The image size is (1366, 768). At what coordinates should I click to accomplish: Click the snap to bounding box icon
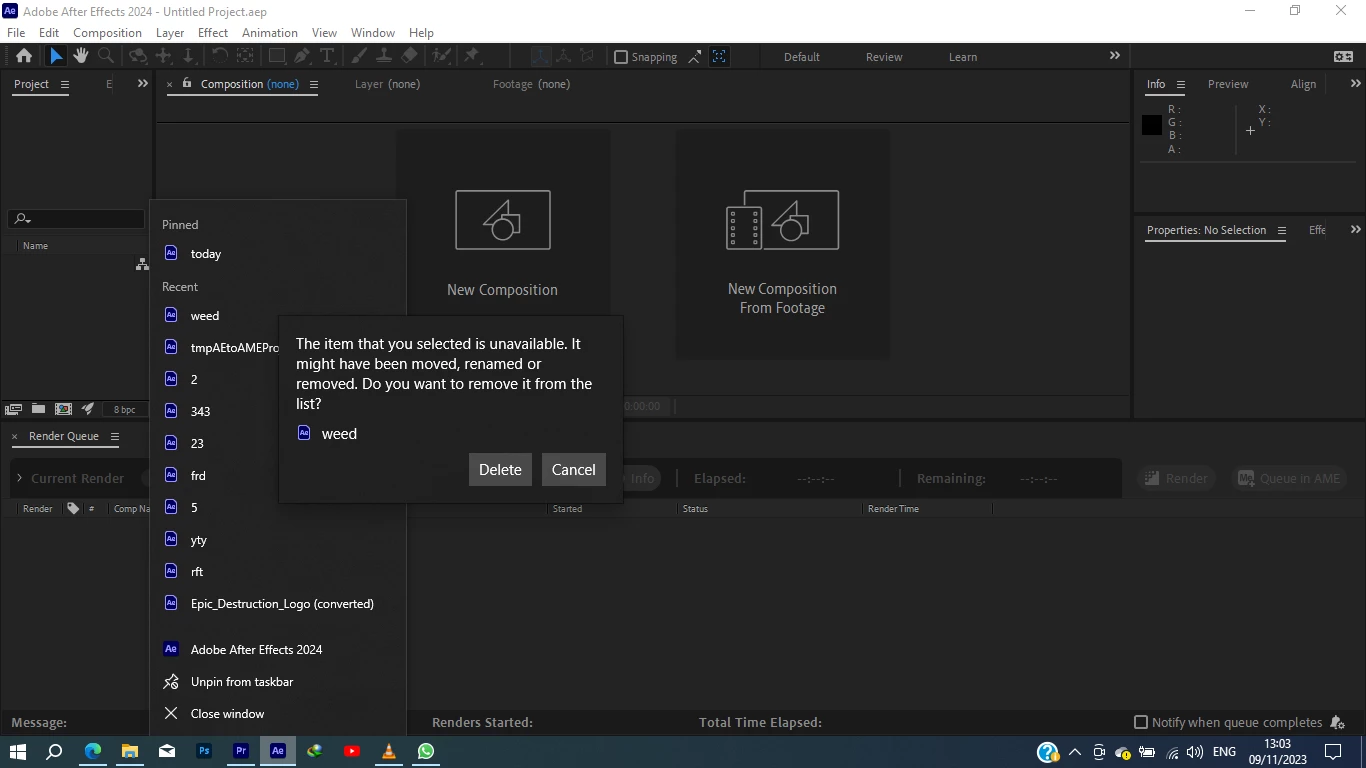[x=695, y=57]
